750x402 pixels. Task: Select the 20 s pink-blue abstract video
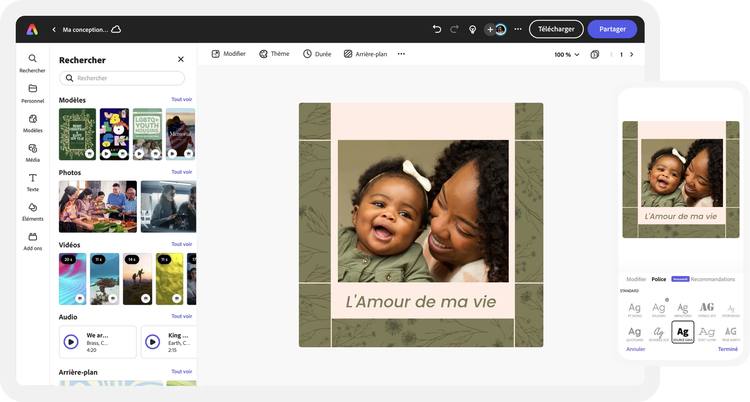[73, 279]
